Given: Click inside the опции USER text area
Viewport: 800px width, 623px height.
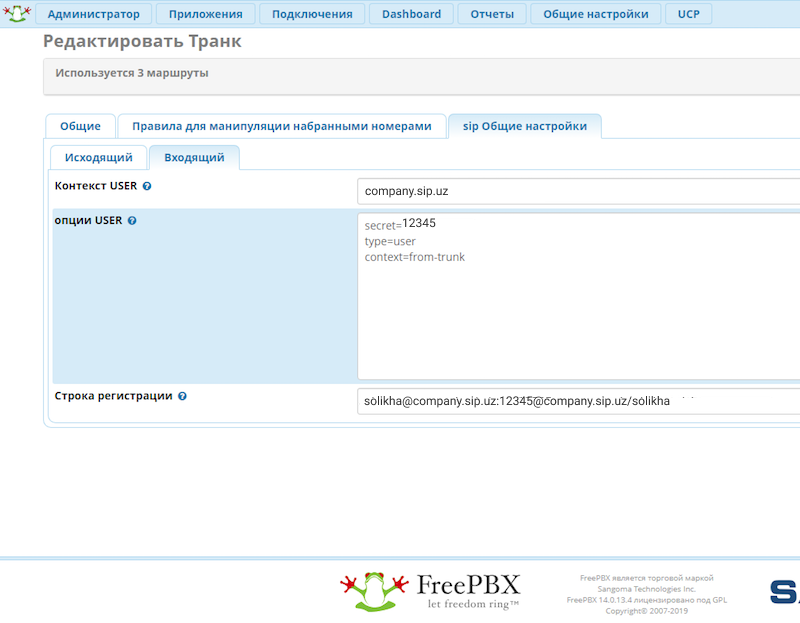Looking at the screenshot, I should (x=578, y=300).
